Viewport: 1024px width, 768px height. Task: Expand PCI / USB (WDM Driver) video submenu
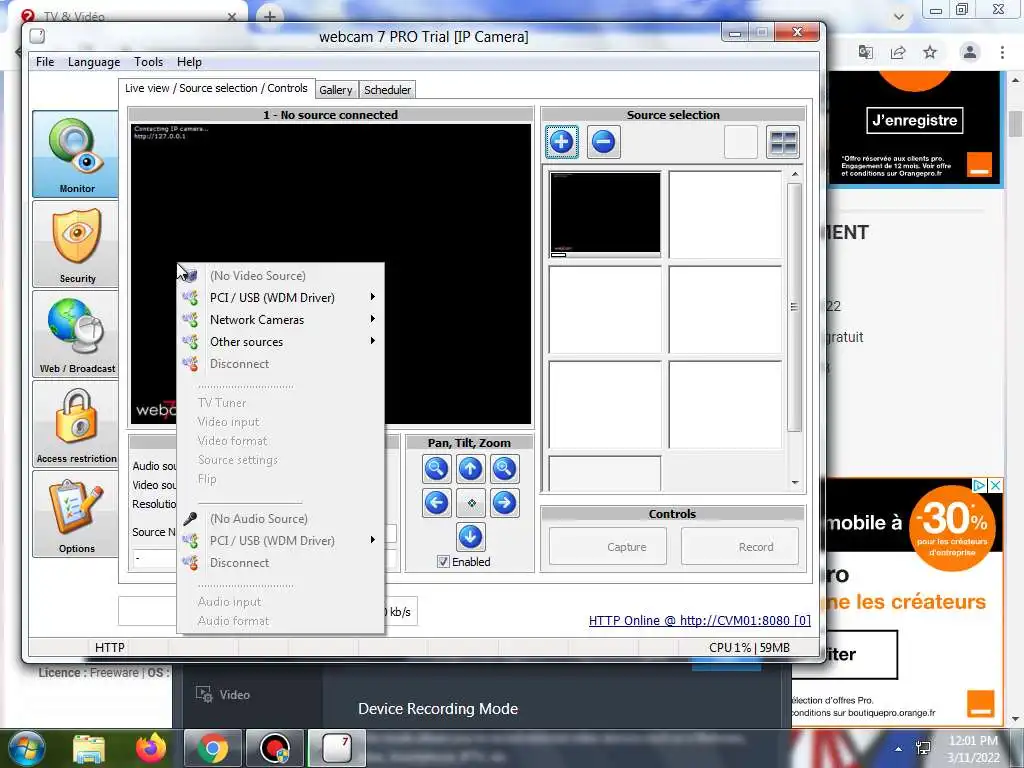pyautogui.click(x=280, y=297)
